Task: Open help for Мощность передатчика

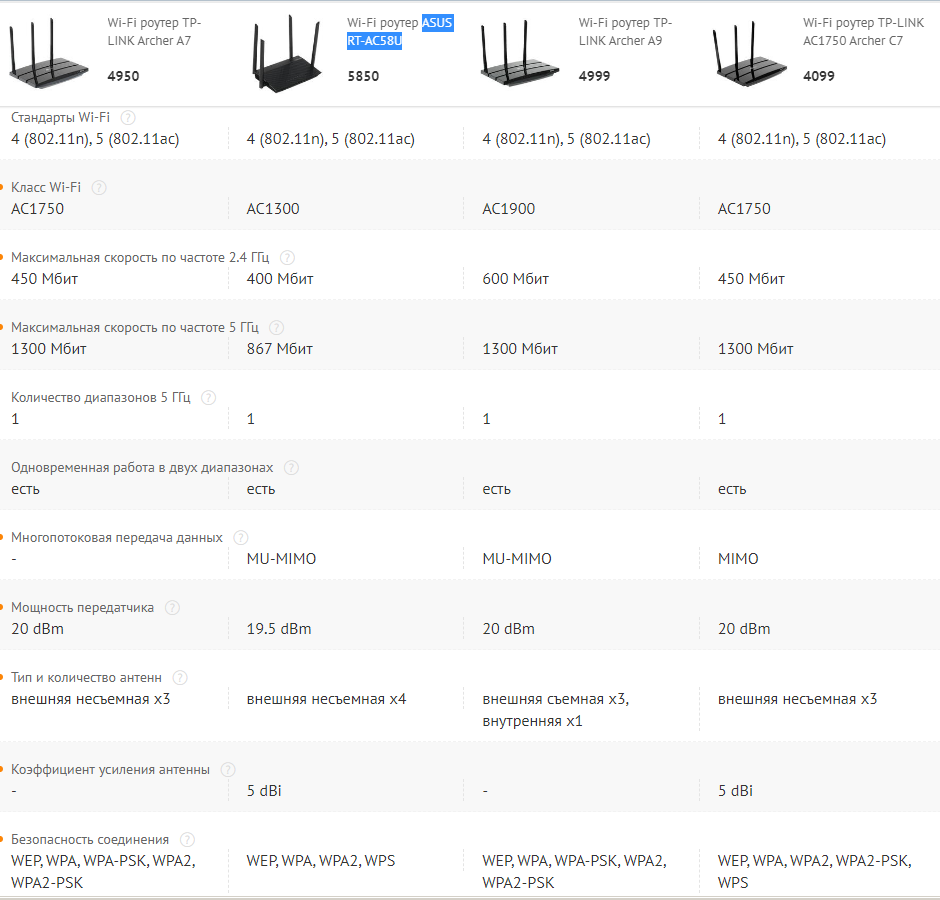Action: [172, 607]
